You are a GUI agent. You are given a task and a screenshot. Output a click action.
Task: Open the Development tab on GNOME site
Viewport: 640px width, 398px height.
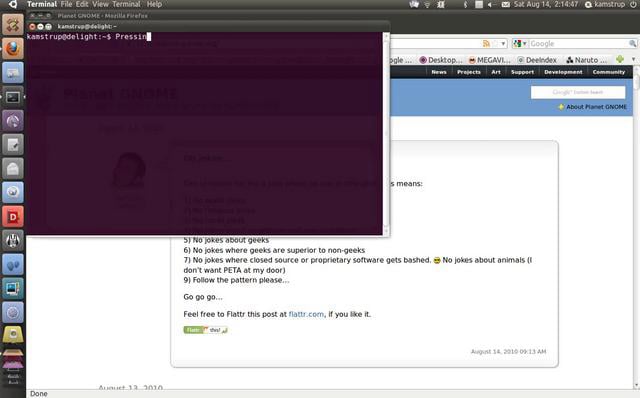point(563,72)
